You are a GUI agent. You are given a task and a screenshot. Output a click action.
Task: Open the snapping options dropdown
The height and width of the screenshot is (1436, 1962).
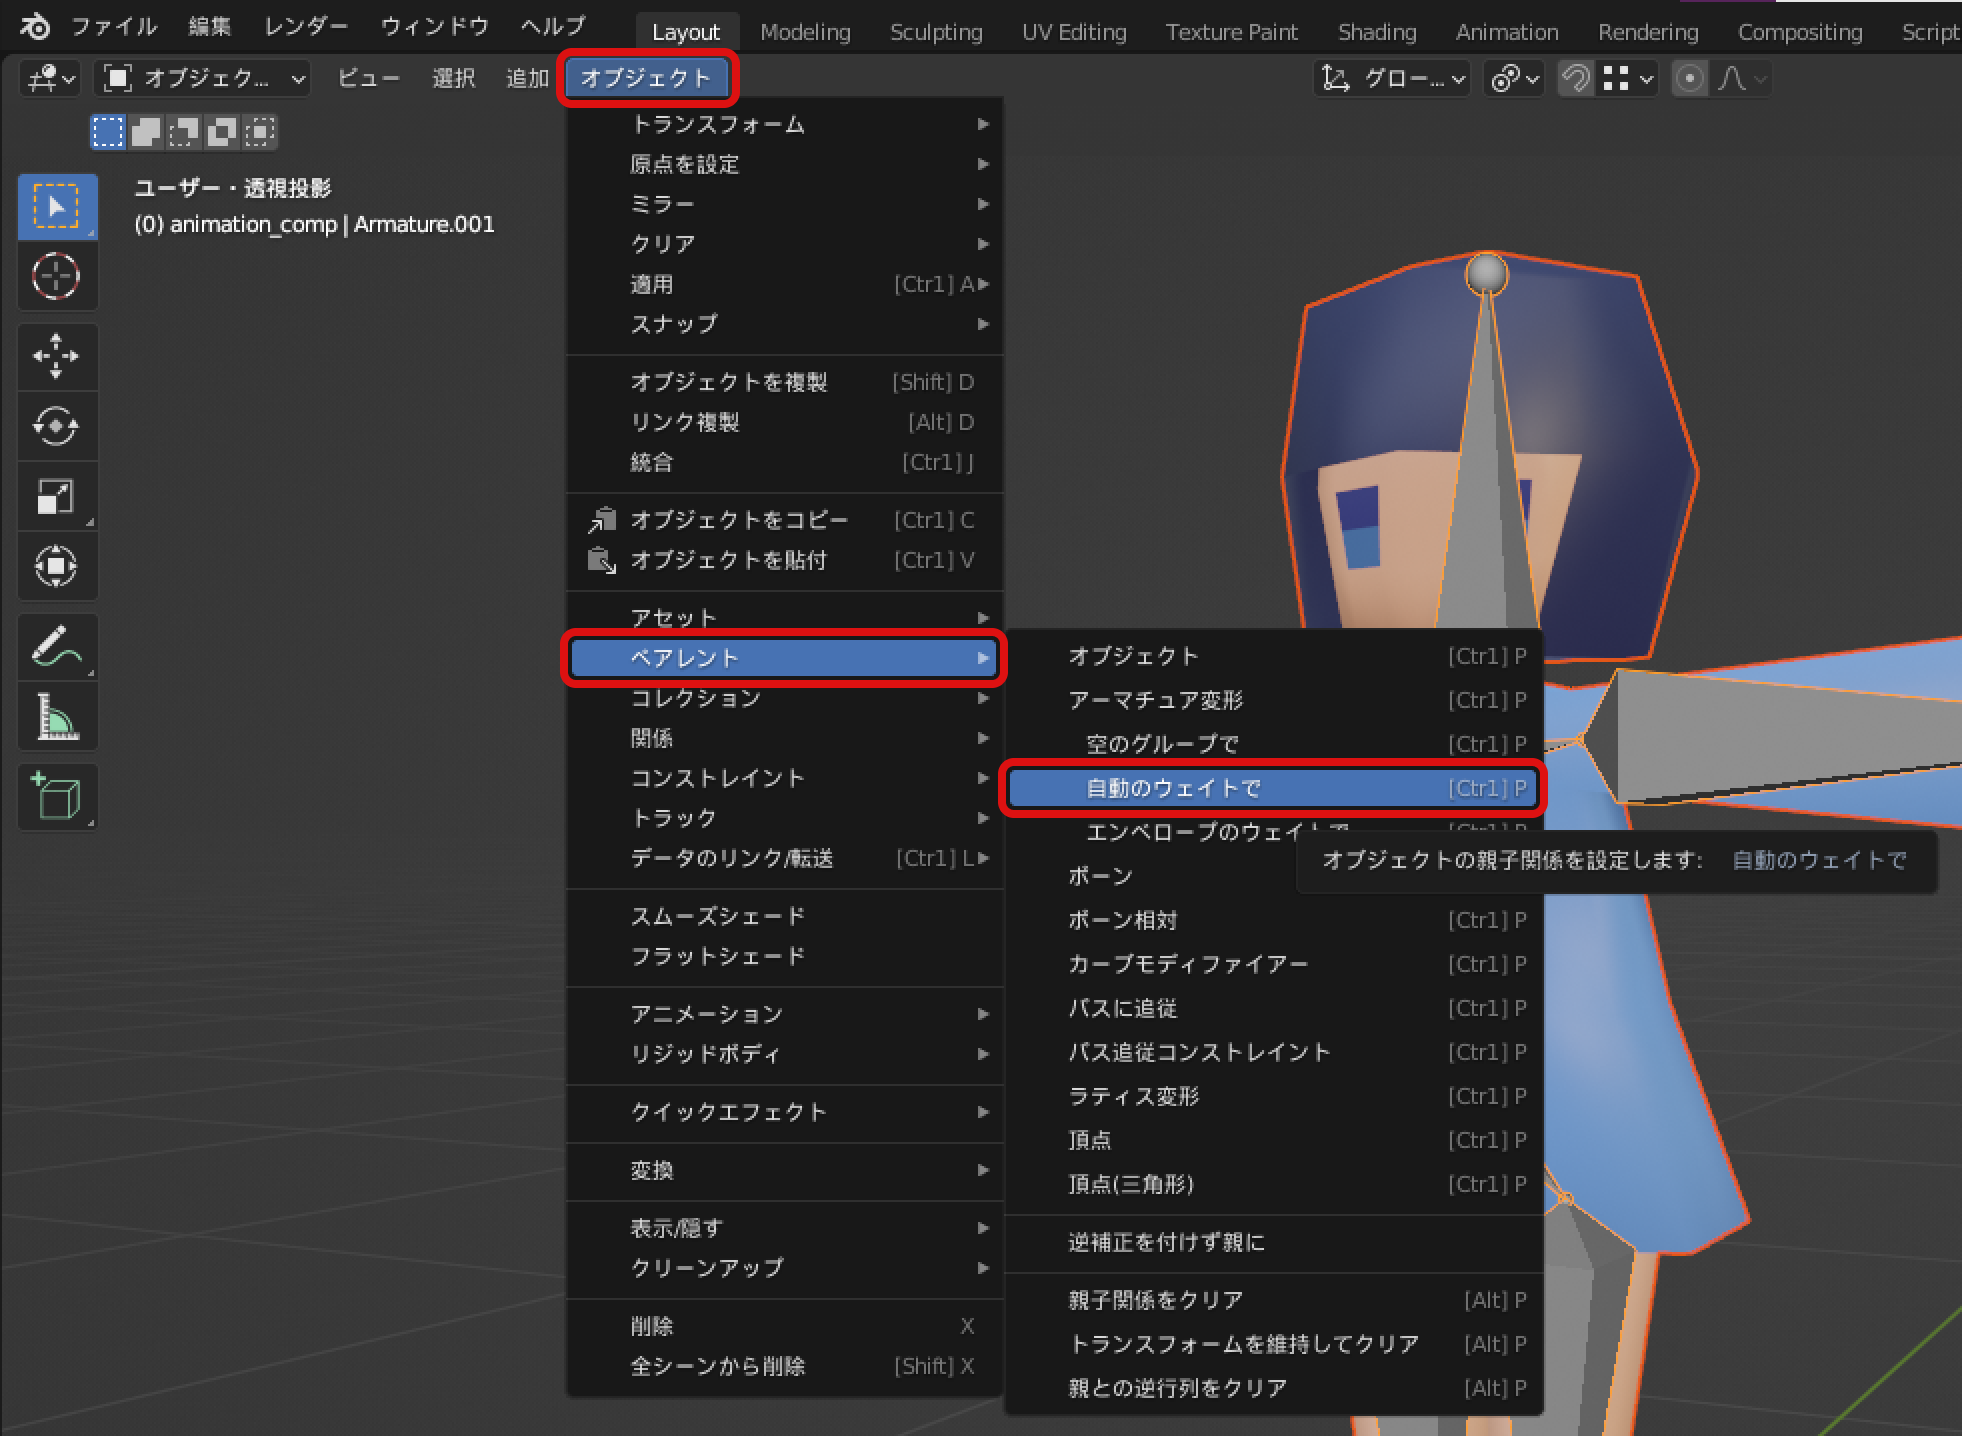pos(1628,78)
